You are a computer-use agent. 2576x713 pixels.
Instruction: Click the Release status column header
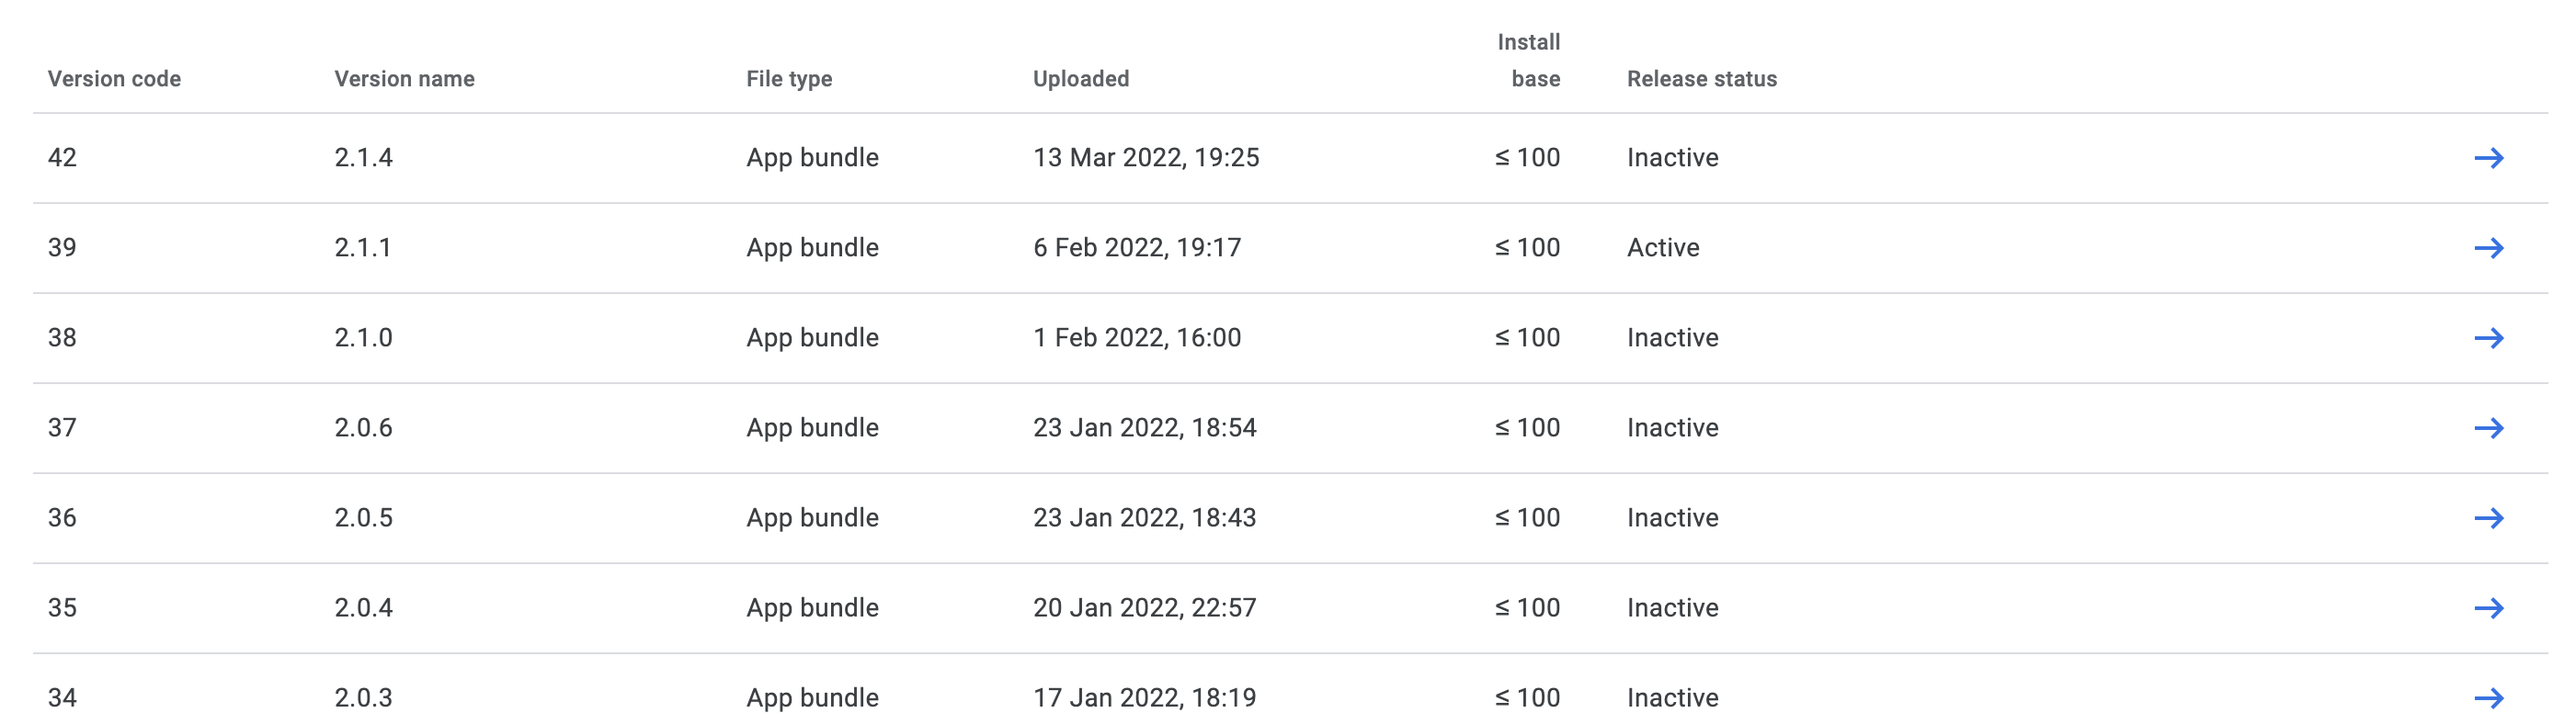tap(1702, 79)
